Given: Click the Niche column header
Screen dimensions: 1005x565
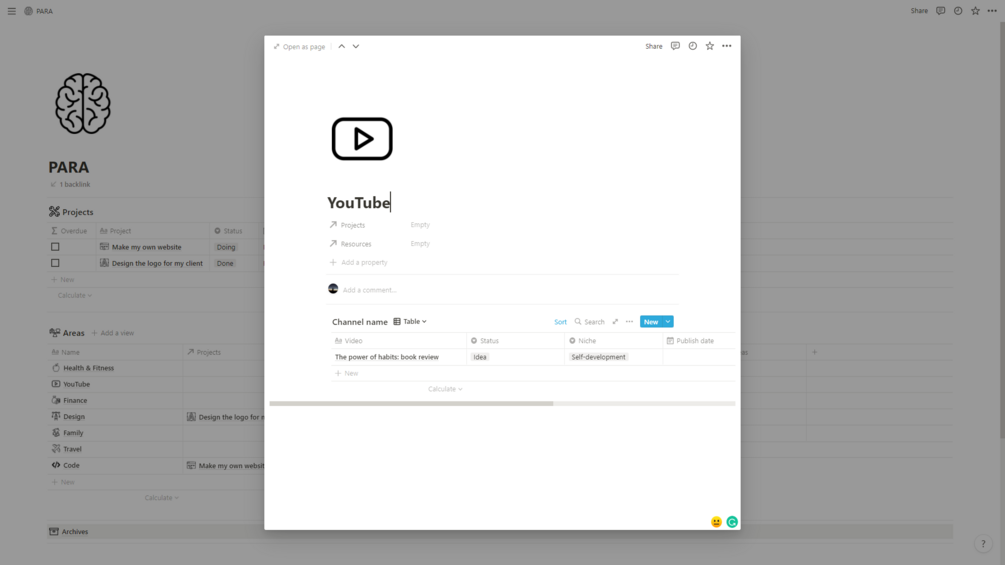Looking at the screenshot, I should [613, 341].
